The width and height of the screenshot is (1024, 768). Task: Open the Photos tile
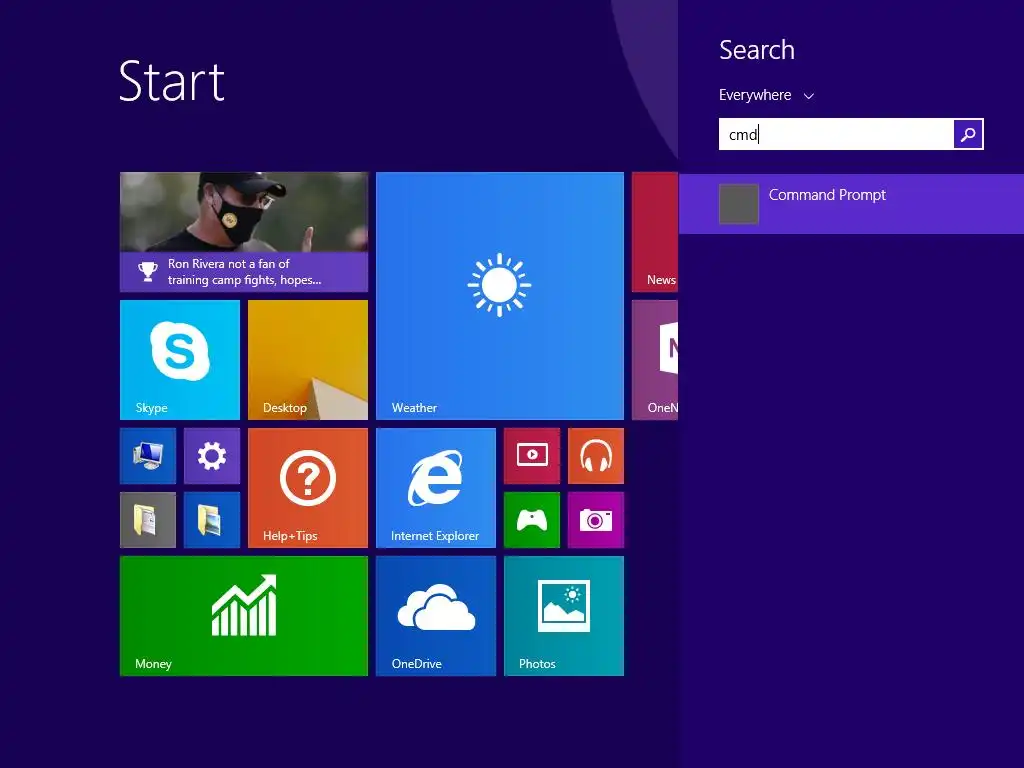(x=564, y=616)
